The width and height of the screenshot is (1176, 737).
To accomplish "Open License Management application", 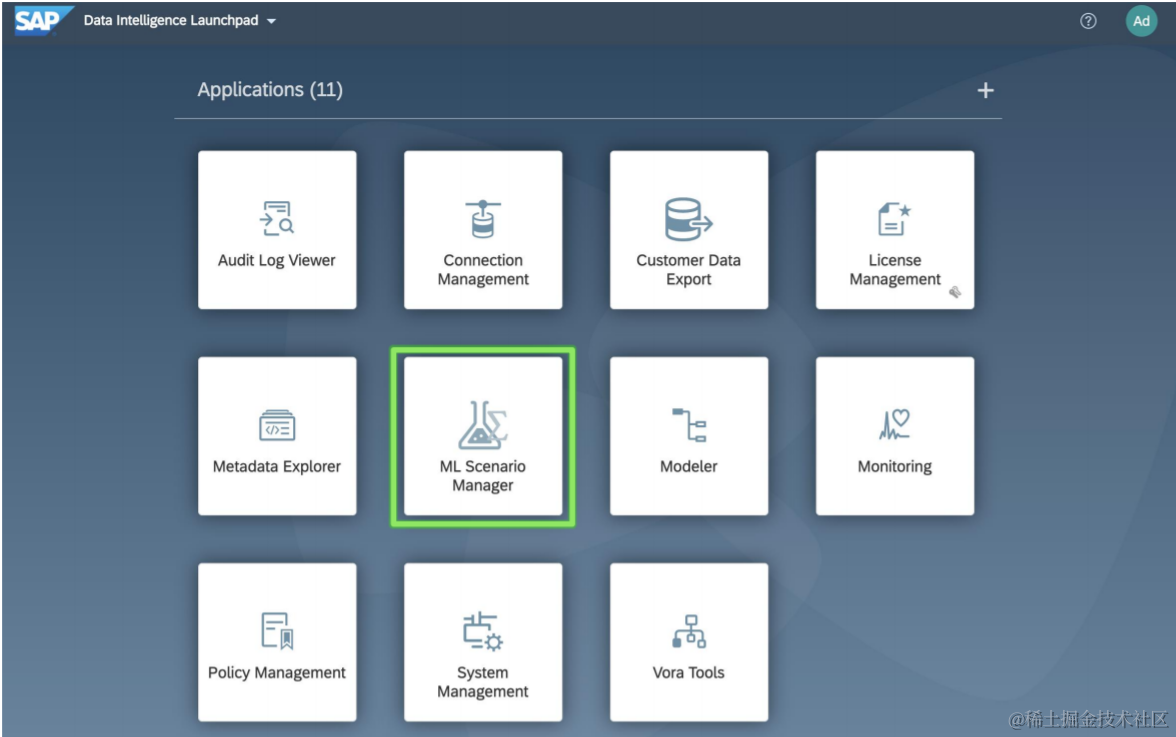I will (x=895, y=230).
